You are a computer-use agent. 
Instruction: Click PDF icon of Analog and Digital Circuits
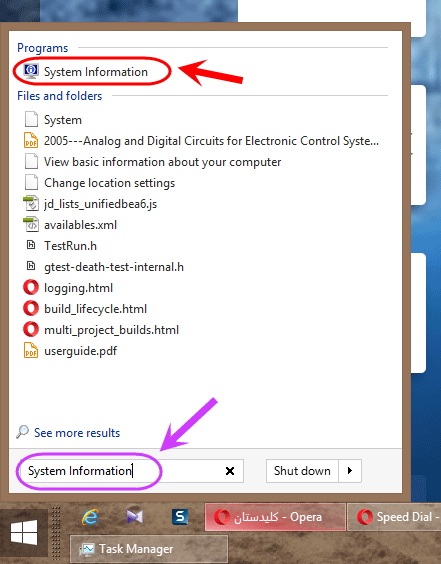[31, 140]
